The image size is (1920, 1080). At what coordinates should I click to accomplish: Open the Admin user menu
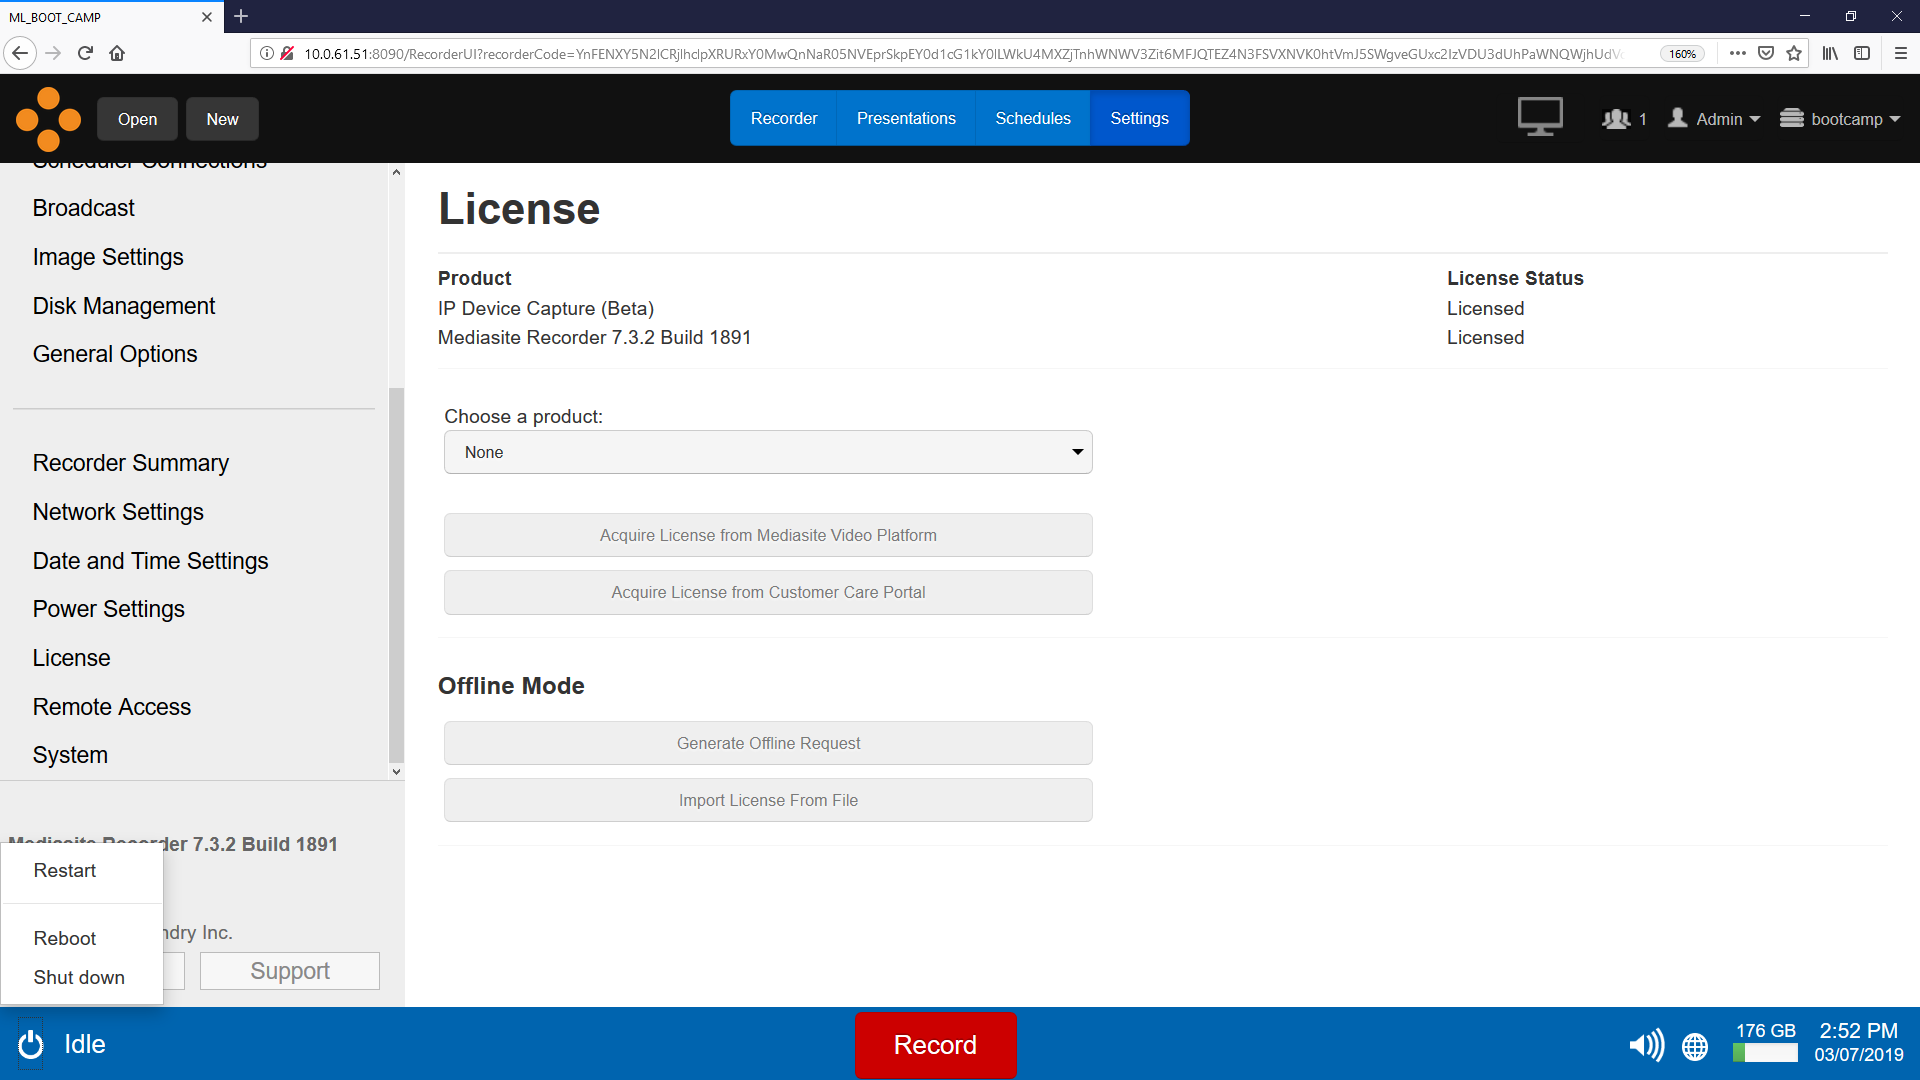1714,119
